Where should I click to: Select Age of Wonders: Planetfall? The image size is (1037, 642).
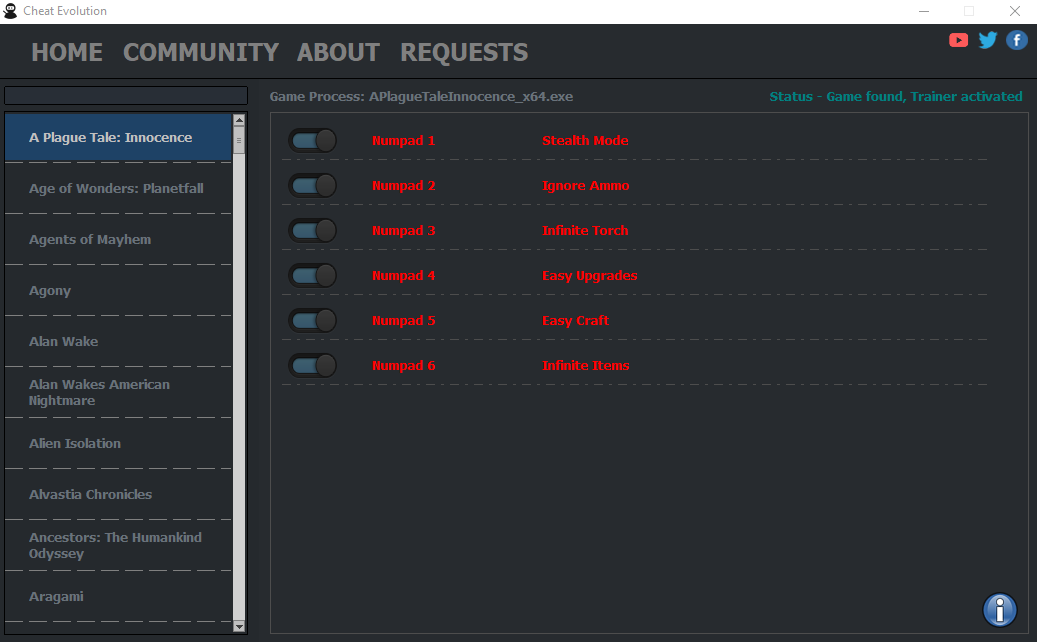(x=118, y=188)
